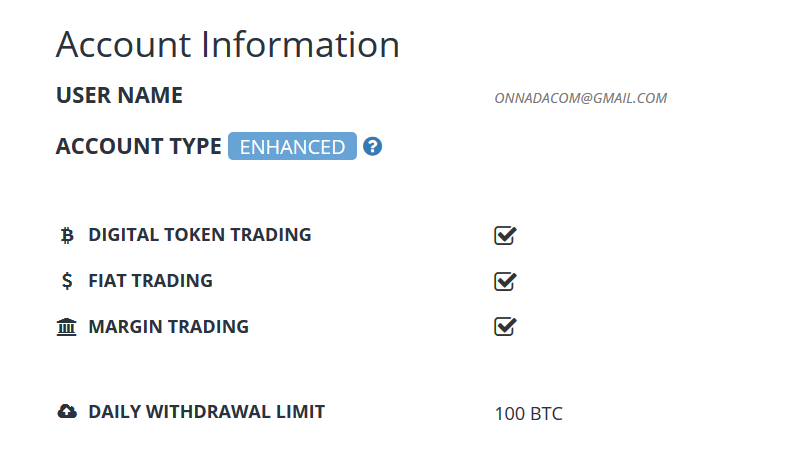Click the Bitcoin symbol icon
Screen dimensions: 798x454
tap(67, 236)
